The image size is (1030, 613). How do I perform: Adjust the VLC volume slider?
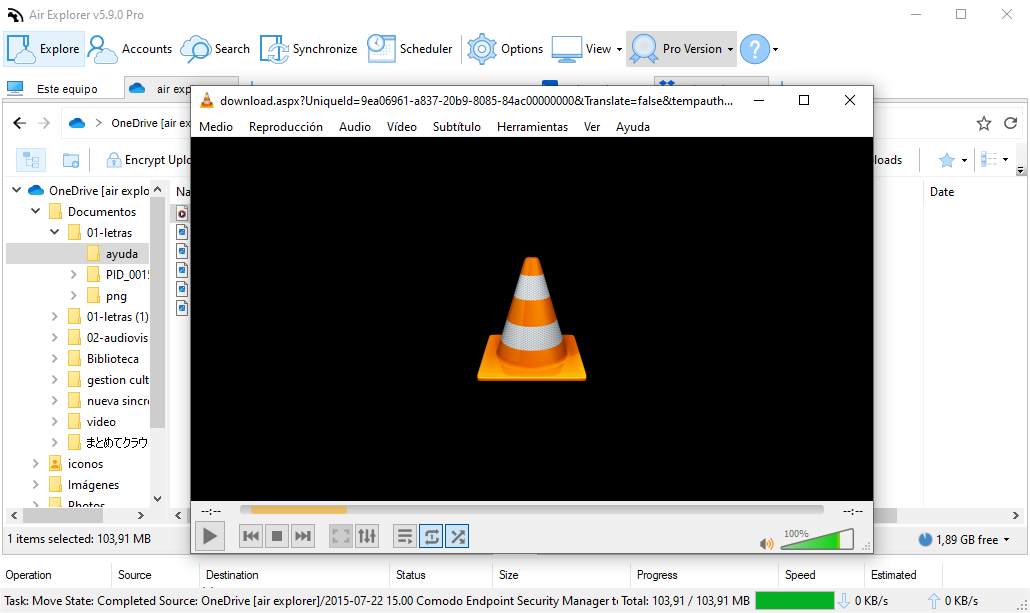pos(816,539)
